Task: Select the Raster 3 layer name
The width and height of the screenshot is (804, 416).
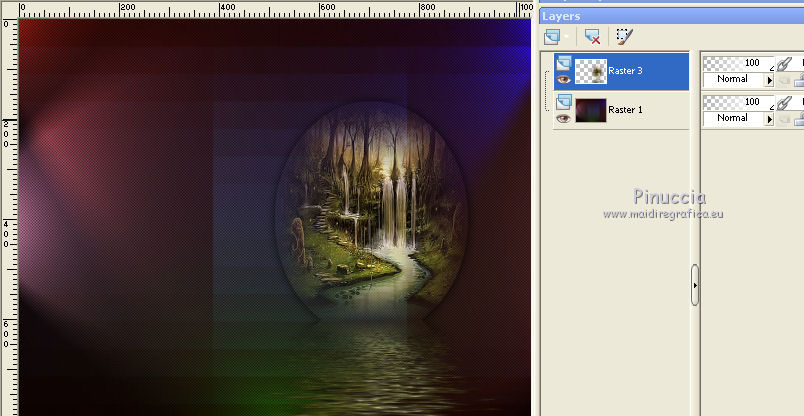Action: coord(625,71)
